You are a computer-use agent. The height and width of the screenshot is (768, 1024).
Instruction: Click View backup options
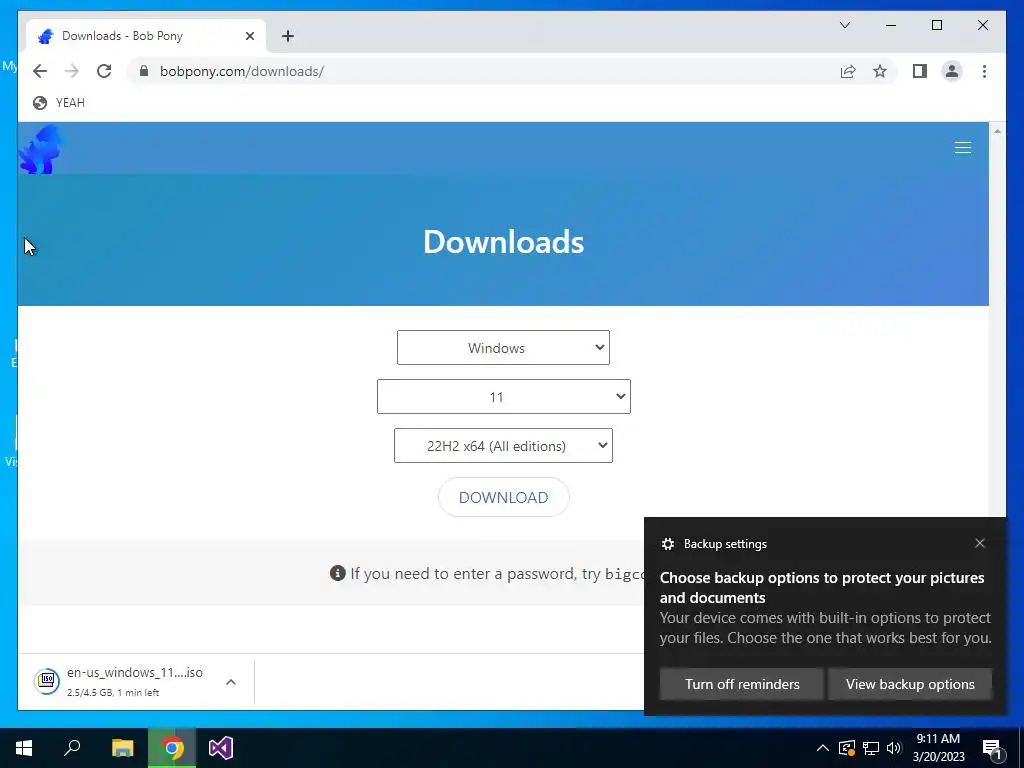pyautogui.click(x=910, y=684)
